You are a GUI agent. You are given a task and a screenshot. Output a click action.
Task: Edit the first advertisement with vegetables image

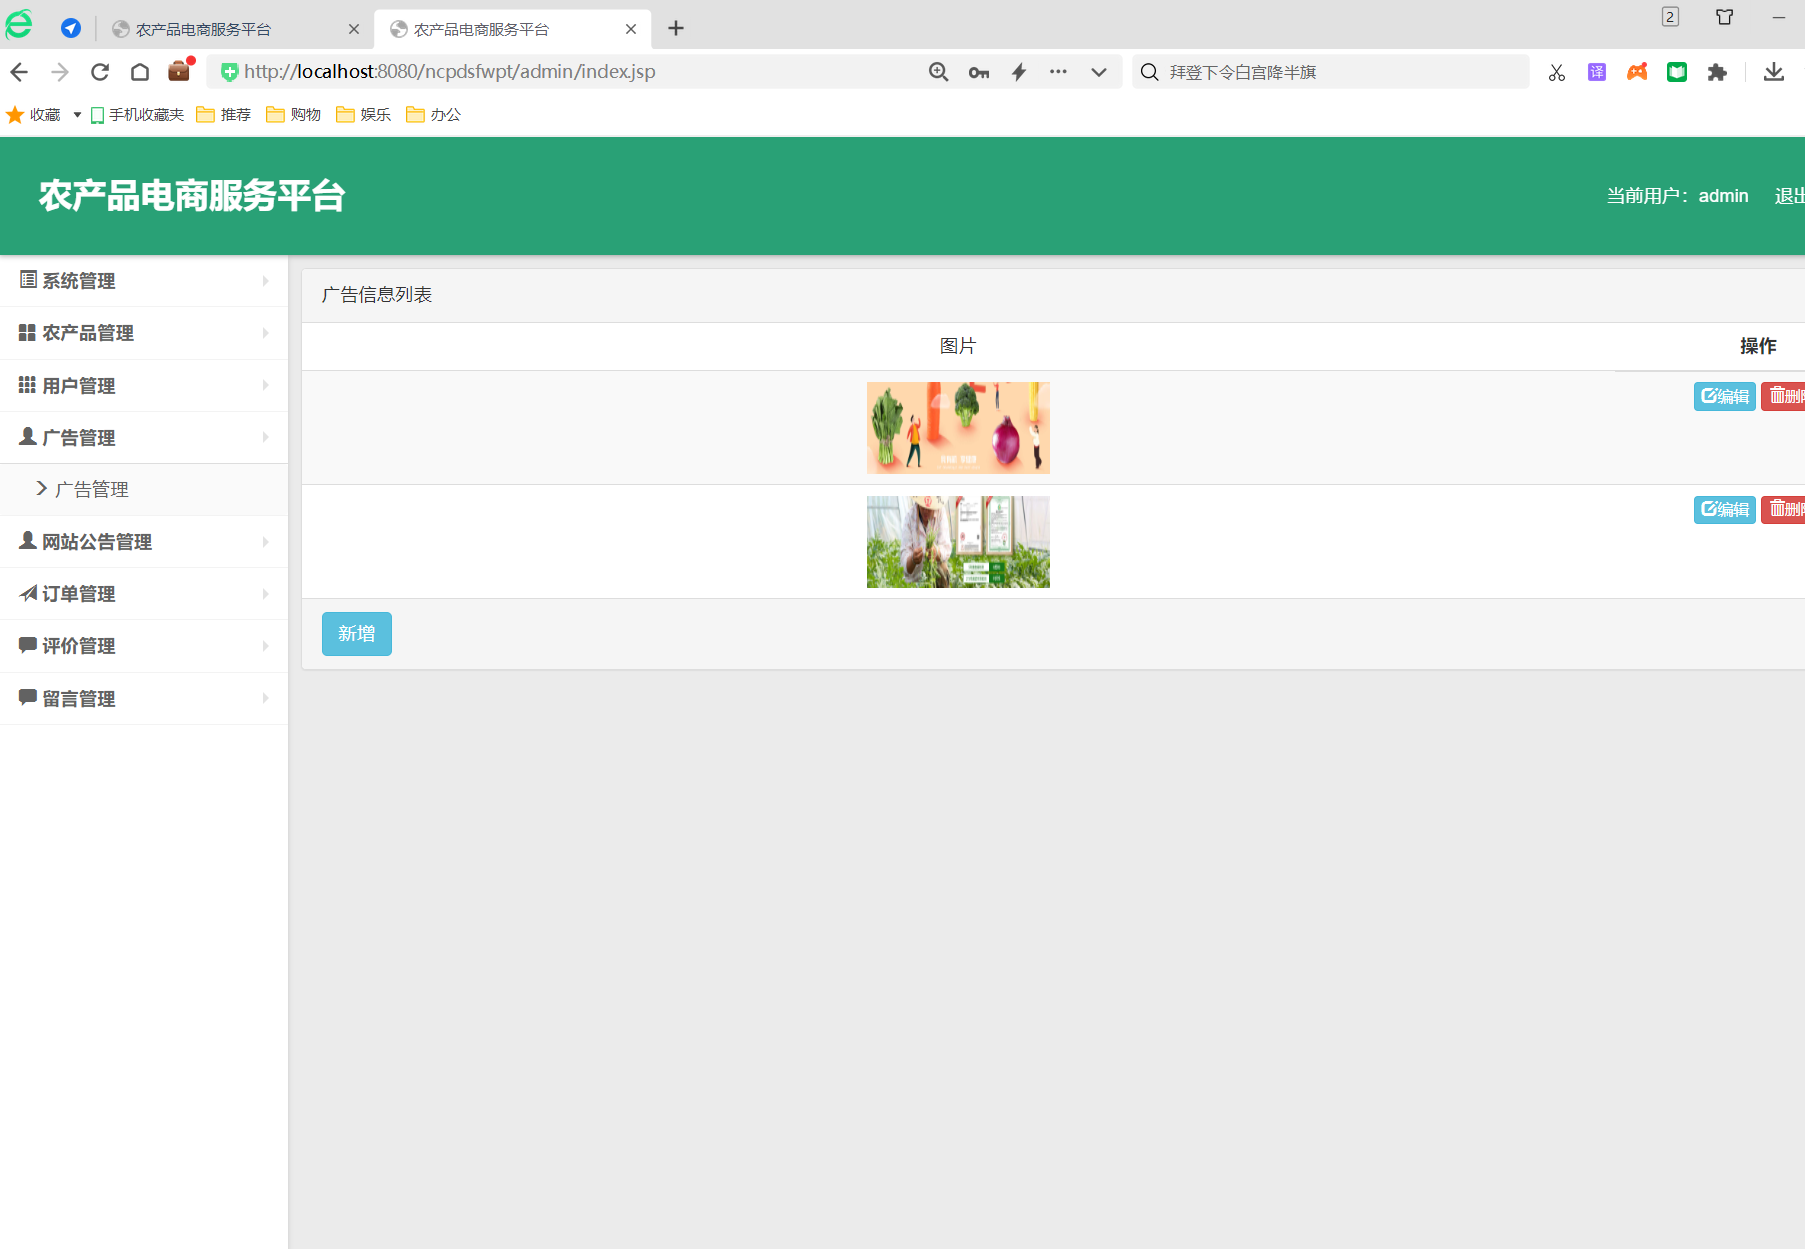point(1724,397)
